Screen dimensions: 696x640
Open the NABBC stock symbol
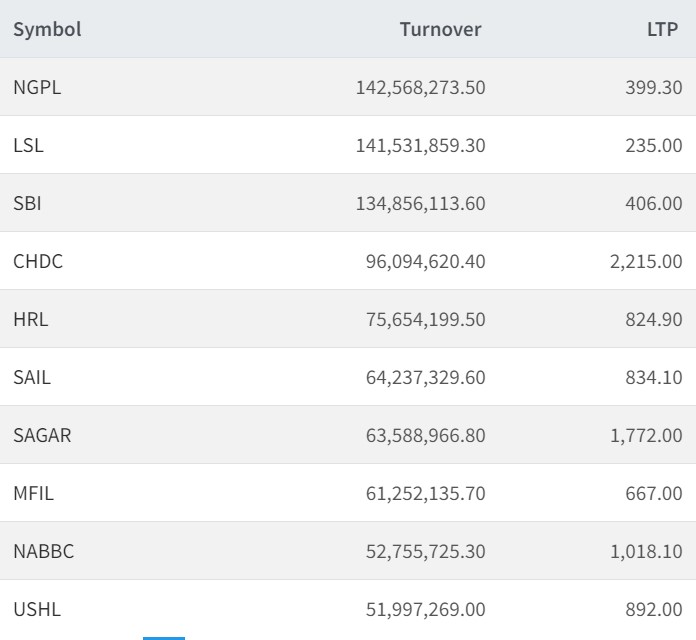click(43, 551)
